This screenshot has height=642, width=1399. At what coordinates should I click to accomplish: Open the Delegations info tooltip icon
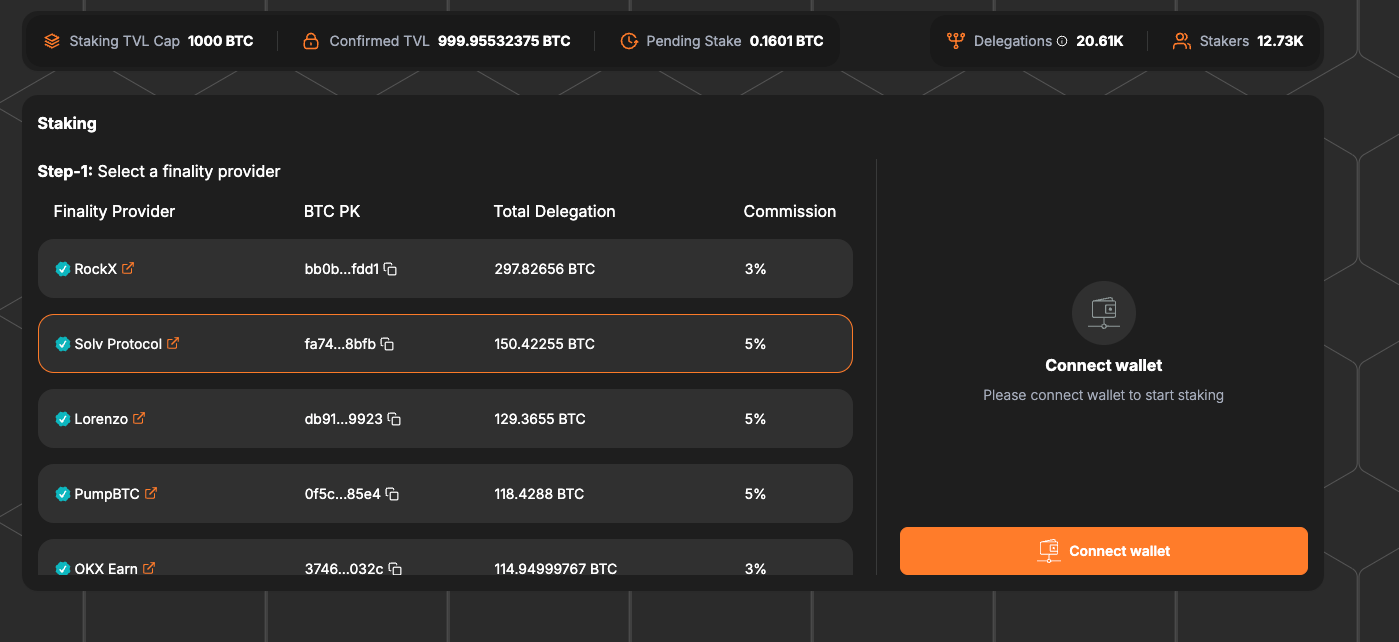(x=1062, y=41)
